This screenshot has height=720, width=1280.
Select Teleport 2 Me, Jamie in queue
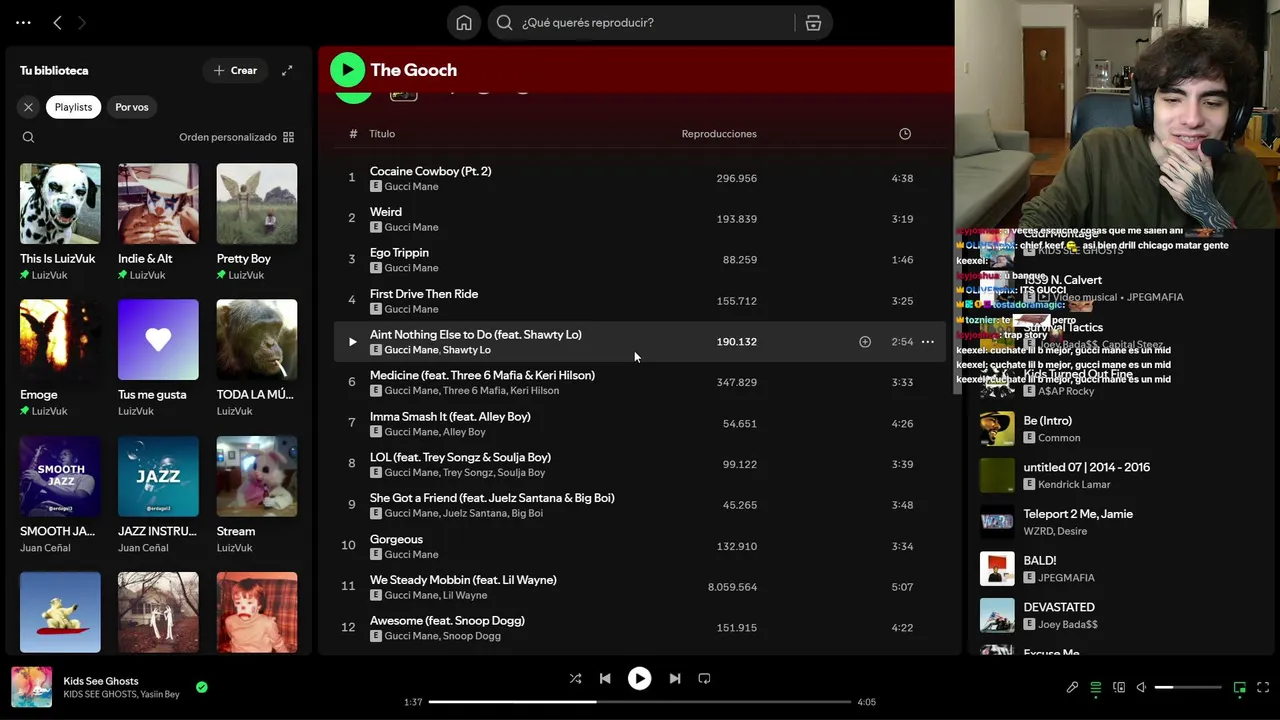[1122, 522]
